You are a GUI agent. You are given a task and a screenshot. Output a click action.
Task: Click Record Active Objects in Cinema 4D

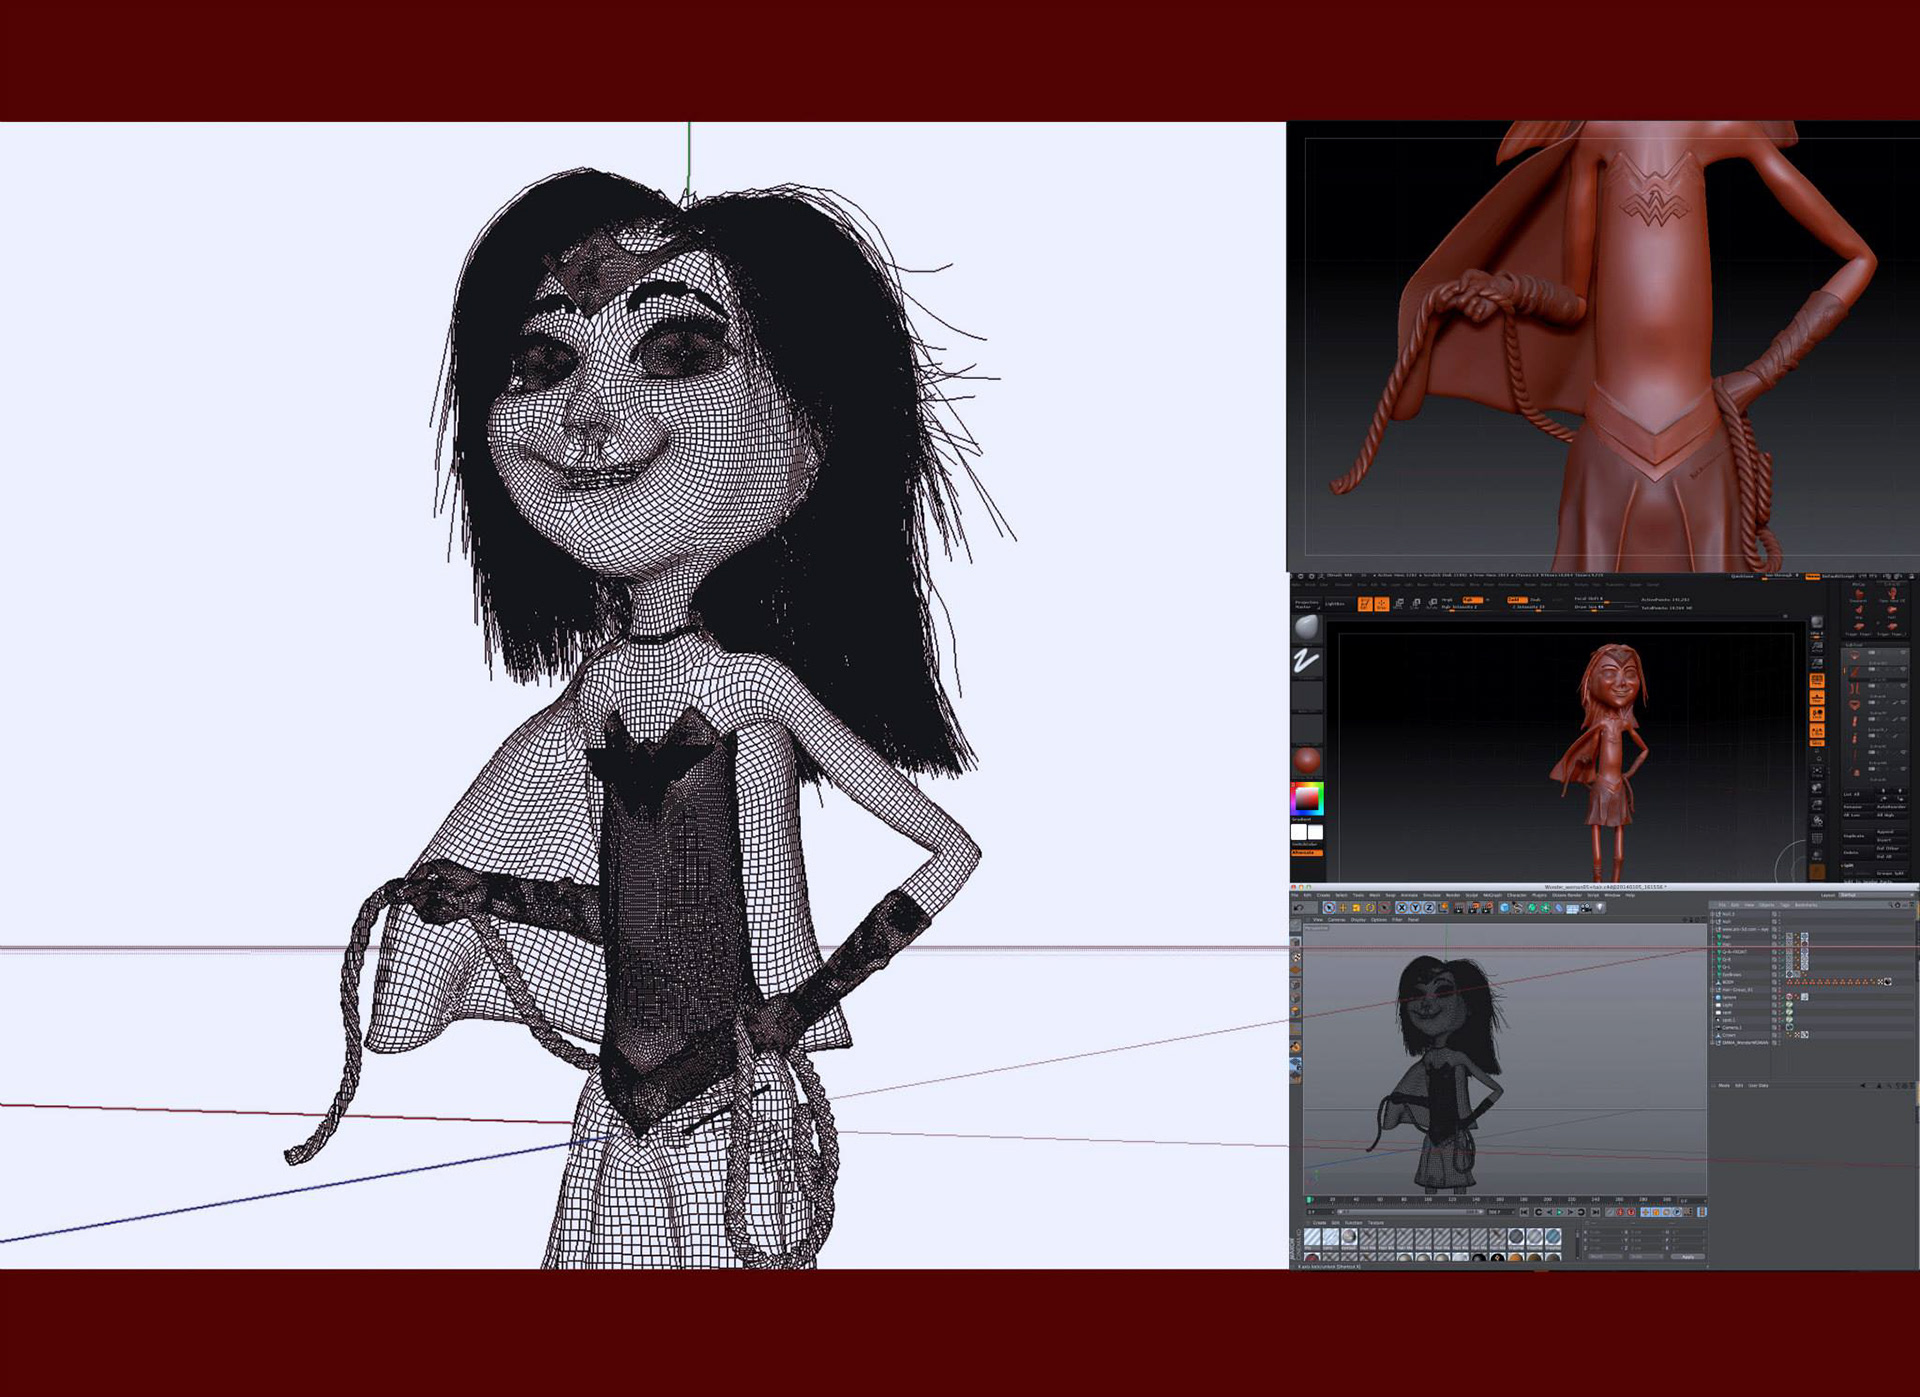click(1620, 1212)
